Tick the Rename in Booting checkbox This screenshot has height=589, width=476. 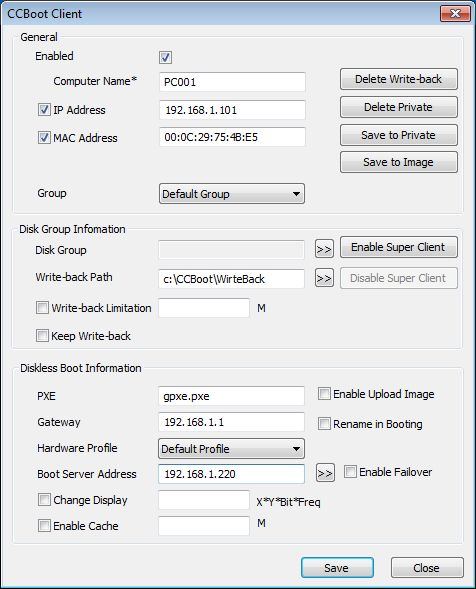[324, 424]
